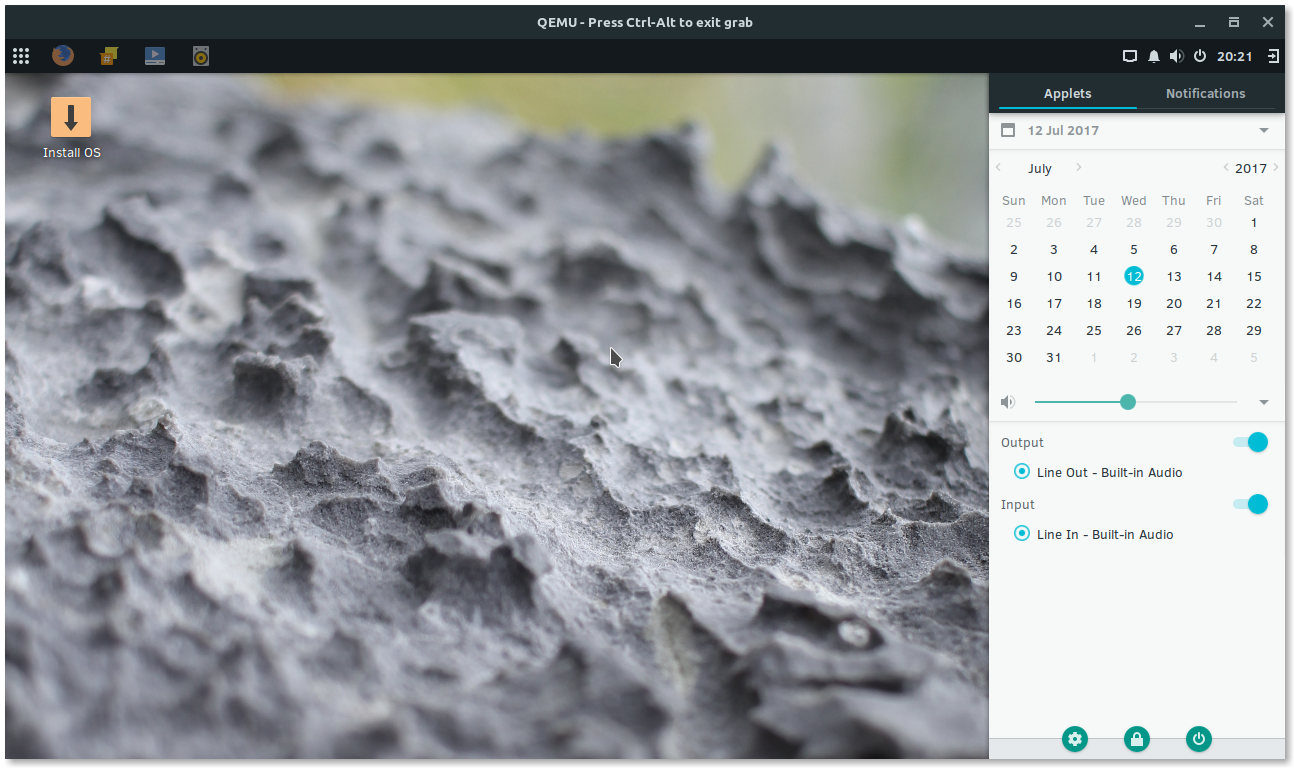Go to next year arrow

click(1276, 167)
